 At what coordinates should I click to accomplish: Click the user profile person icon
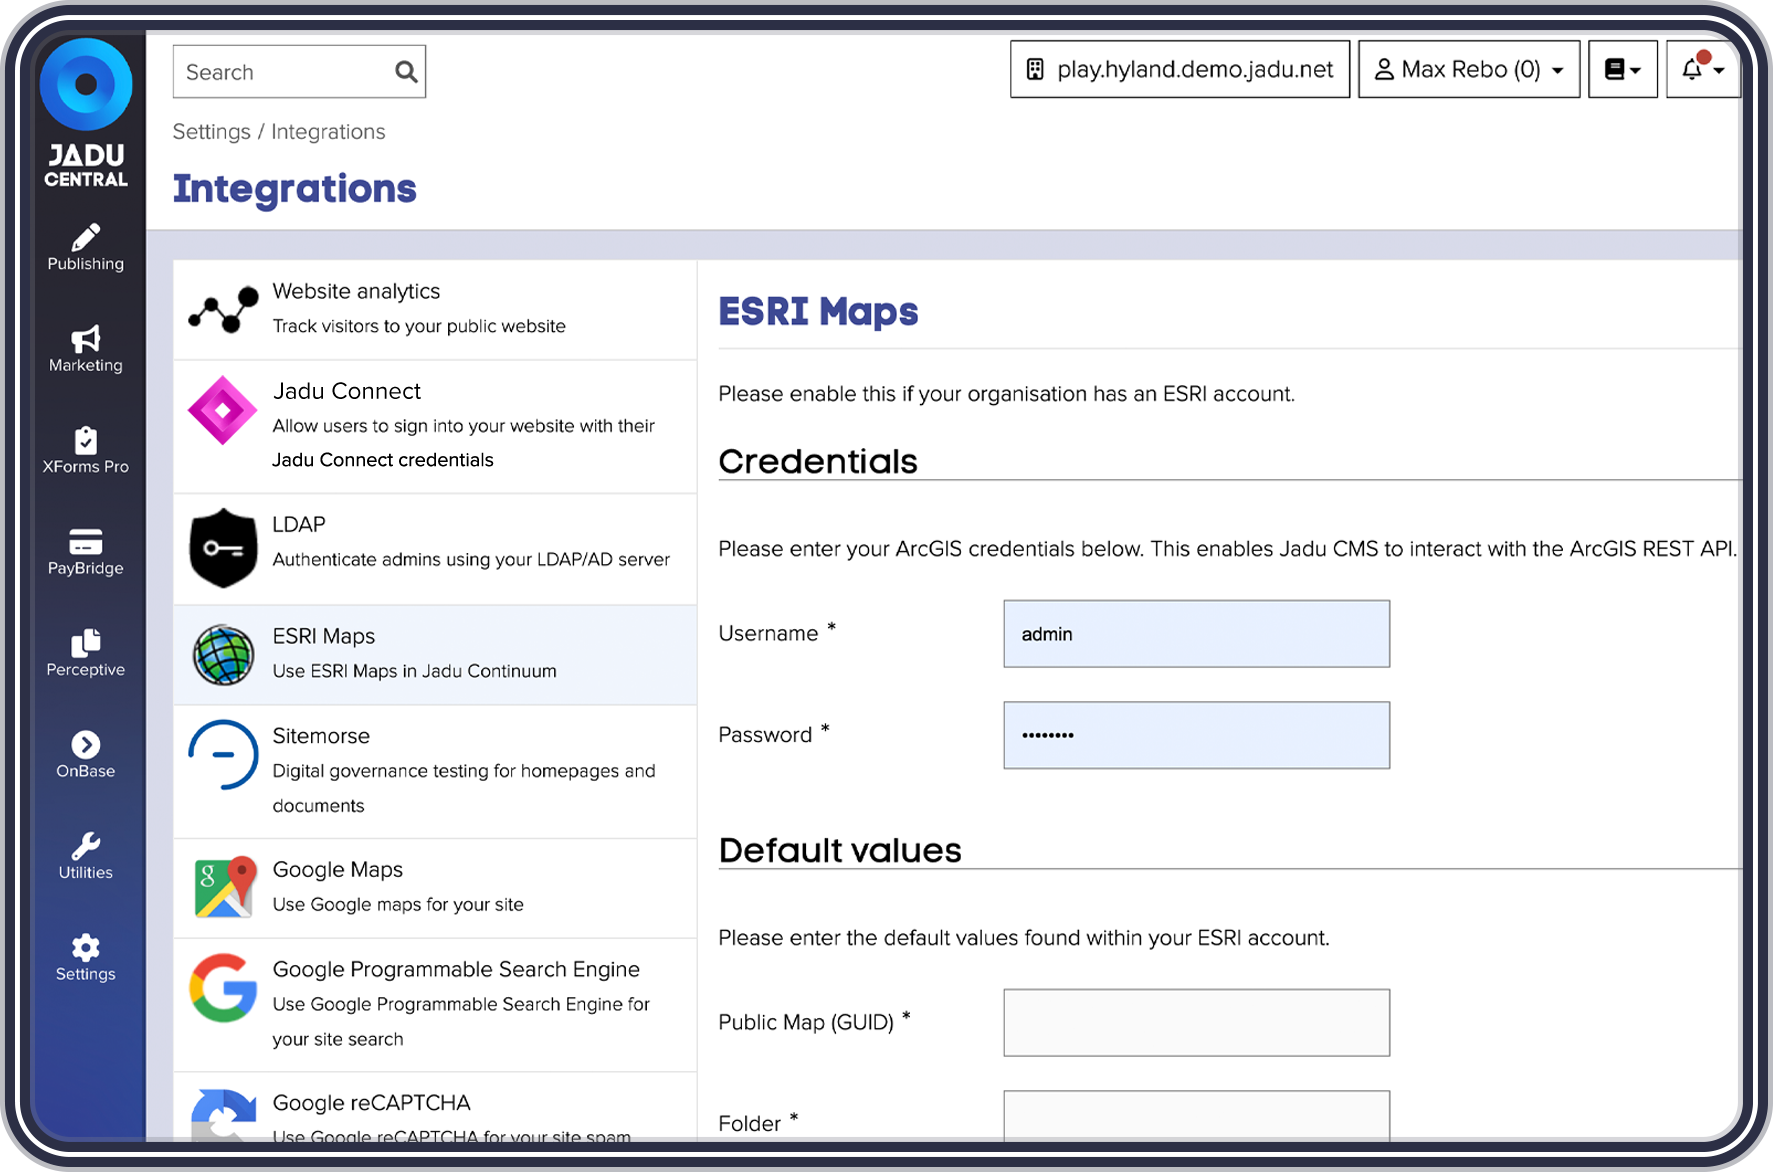point(1384,69)
